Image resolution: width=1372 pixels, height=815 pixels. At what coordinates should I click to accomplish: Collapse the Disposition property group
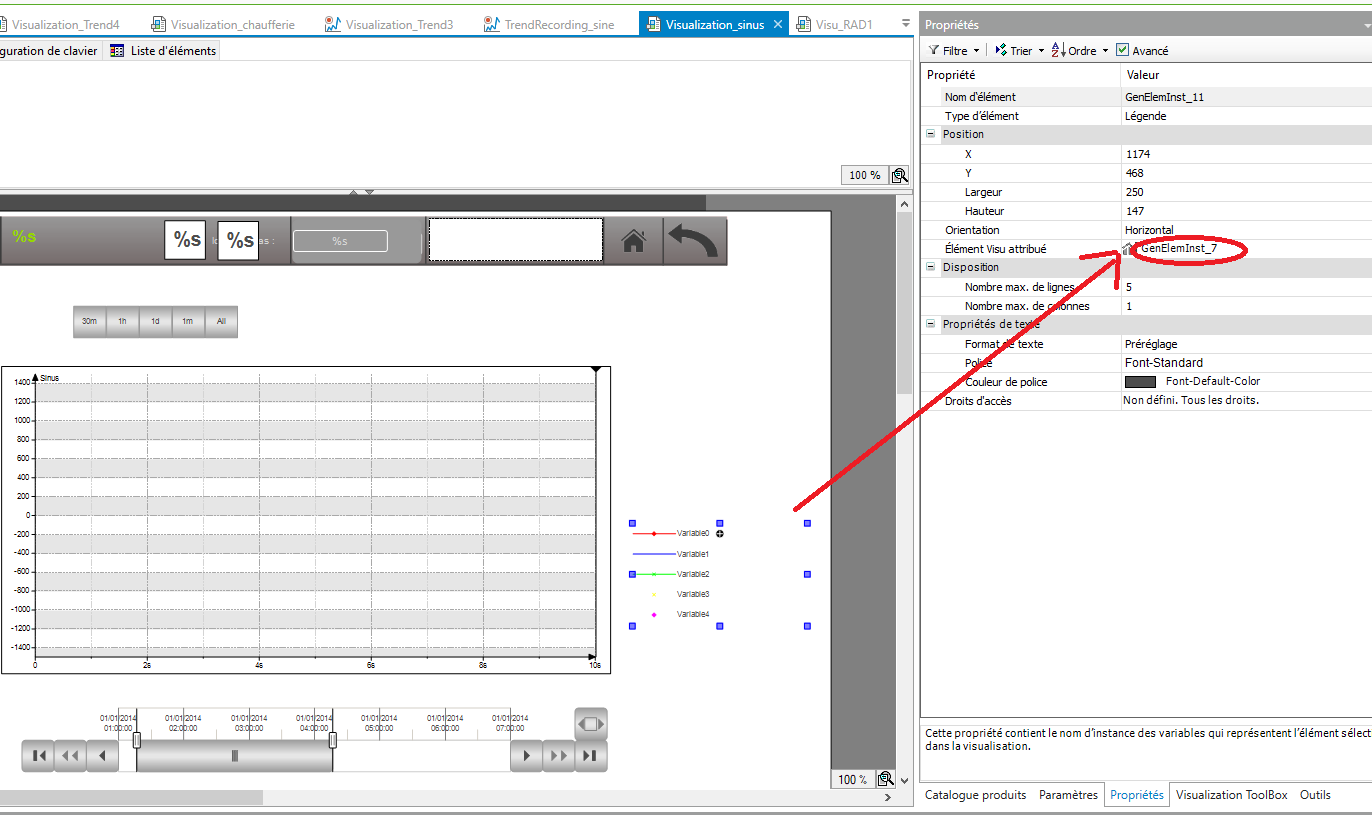tap(931, 268)
